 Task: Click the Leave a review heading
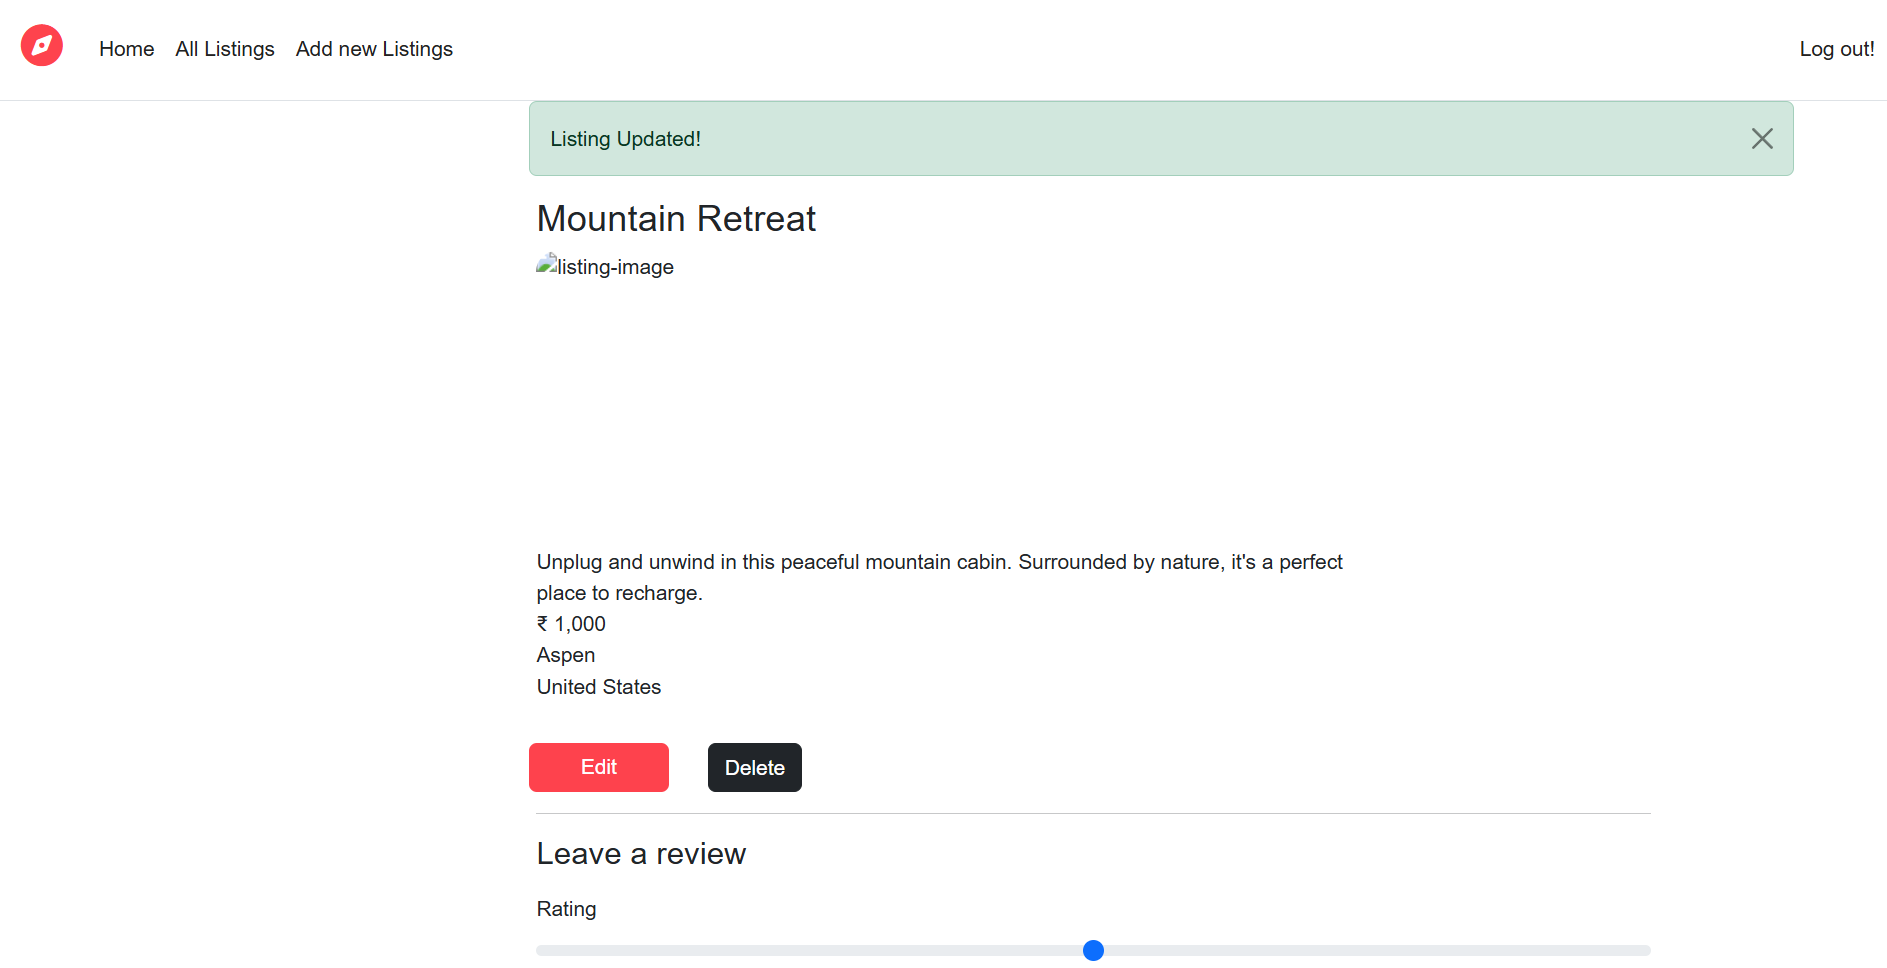[x=641, y=853]
